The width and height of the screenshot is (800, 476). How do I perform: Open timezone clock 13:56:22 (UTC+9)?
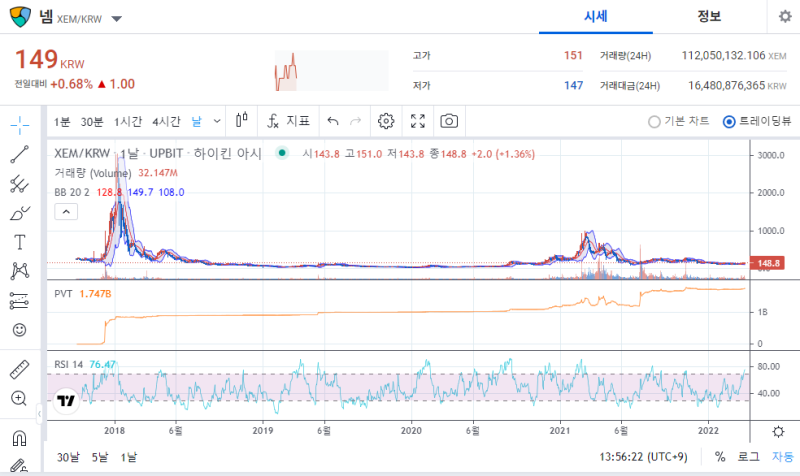click(643, 457)
